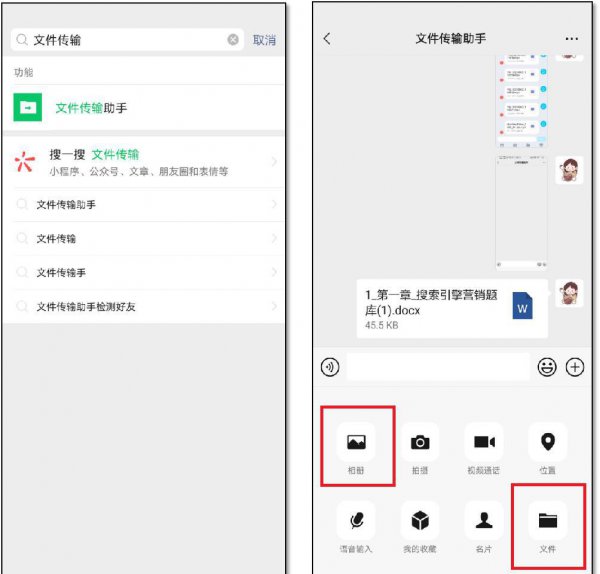Clear the search text with X button

click(x=233, y=40)
